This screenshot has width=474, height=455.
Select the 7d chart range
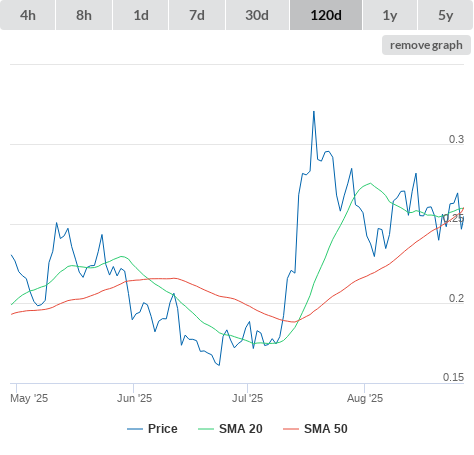pyautogui.click(x=197, y=15)
